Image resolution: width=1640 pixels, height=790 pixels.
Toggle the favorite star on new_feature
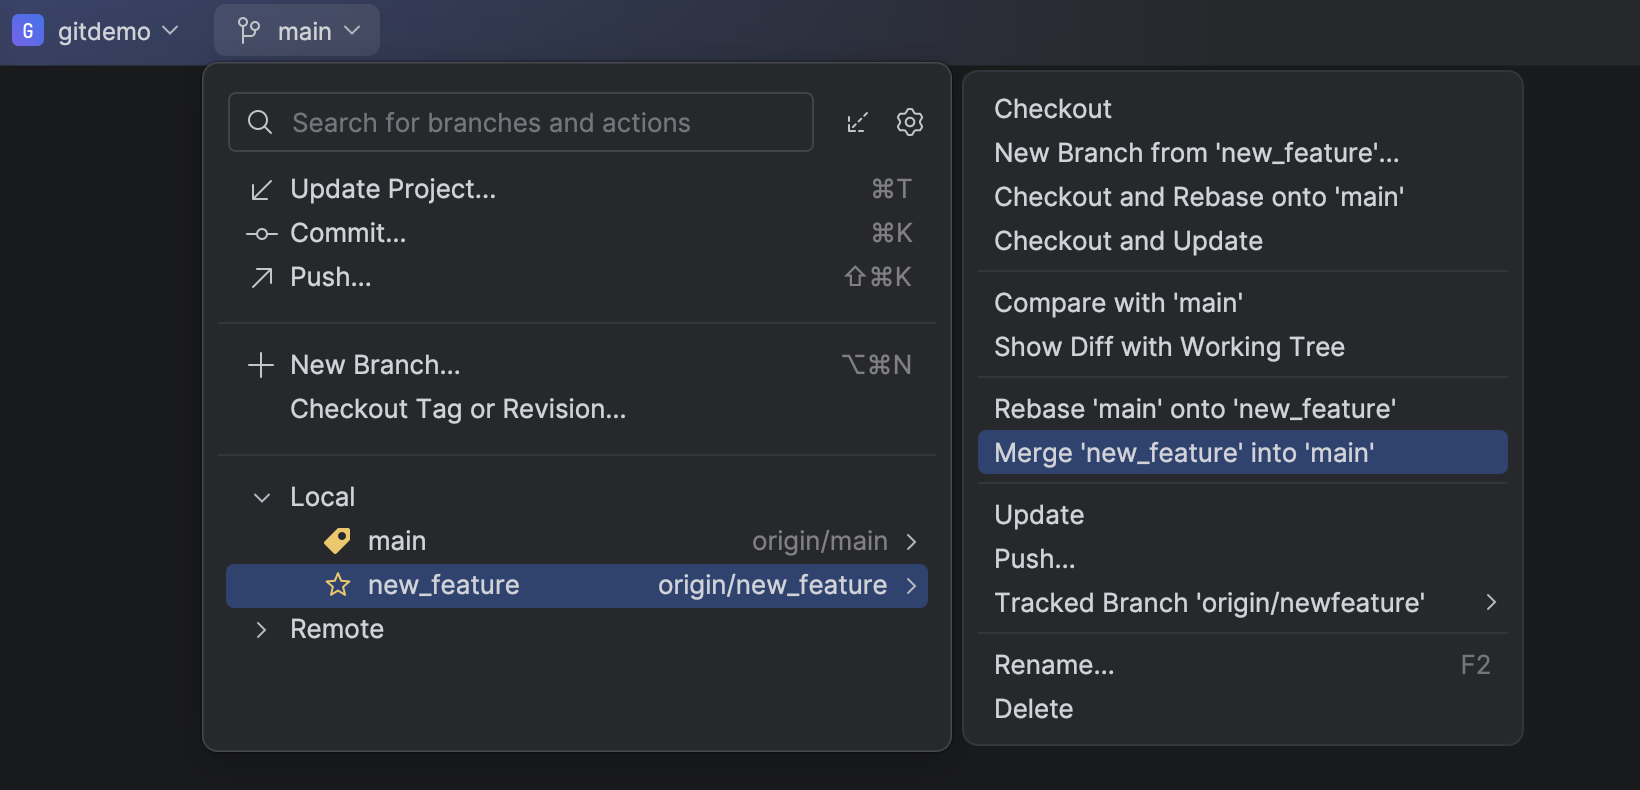(x=338, y=585)
